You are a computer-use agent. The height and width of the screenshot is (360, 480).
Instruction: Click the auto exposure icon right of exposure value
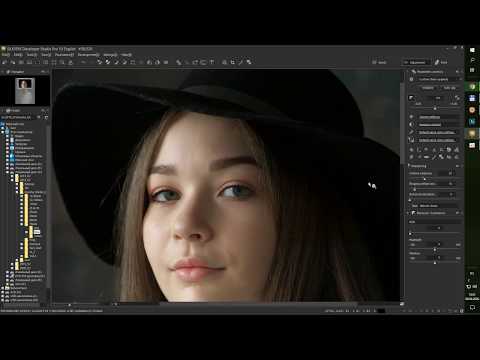coord(457,98)
